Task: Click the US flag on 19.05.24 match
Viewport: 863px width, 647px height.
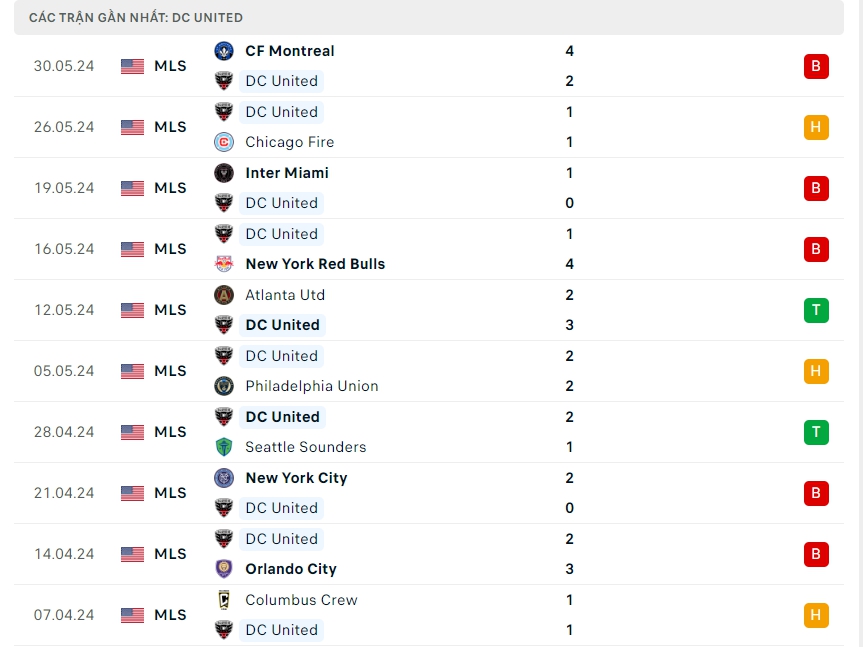Action: (x=132, y=188)
